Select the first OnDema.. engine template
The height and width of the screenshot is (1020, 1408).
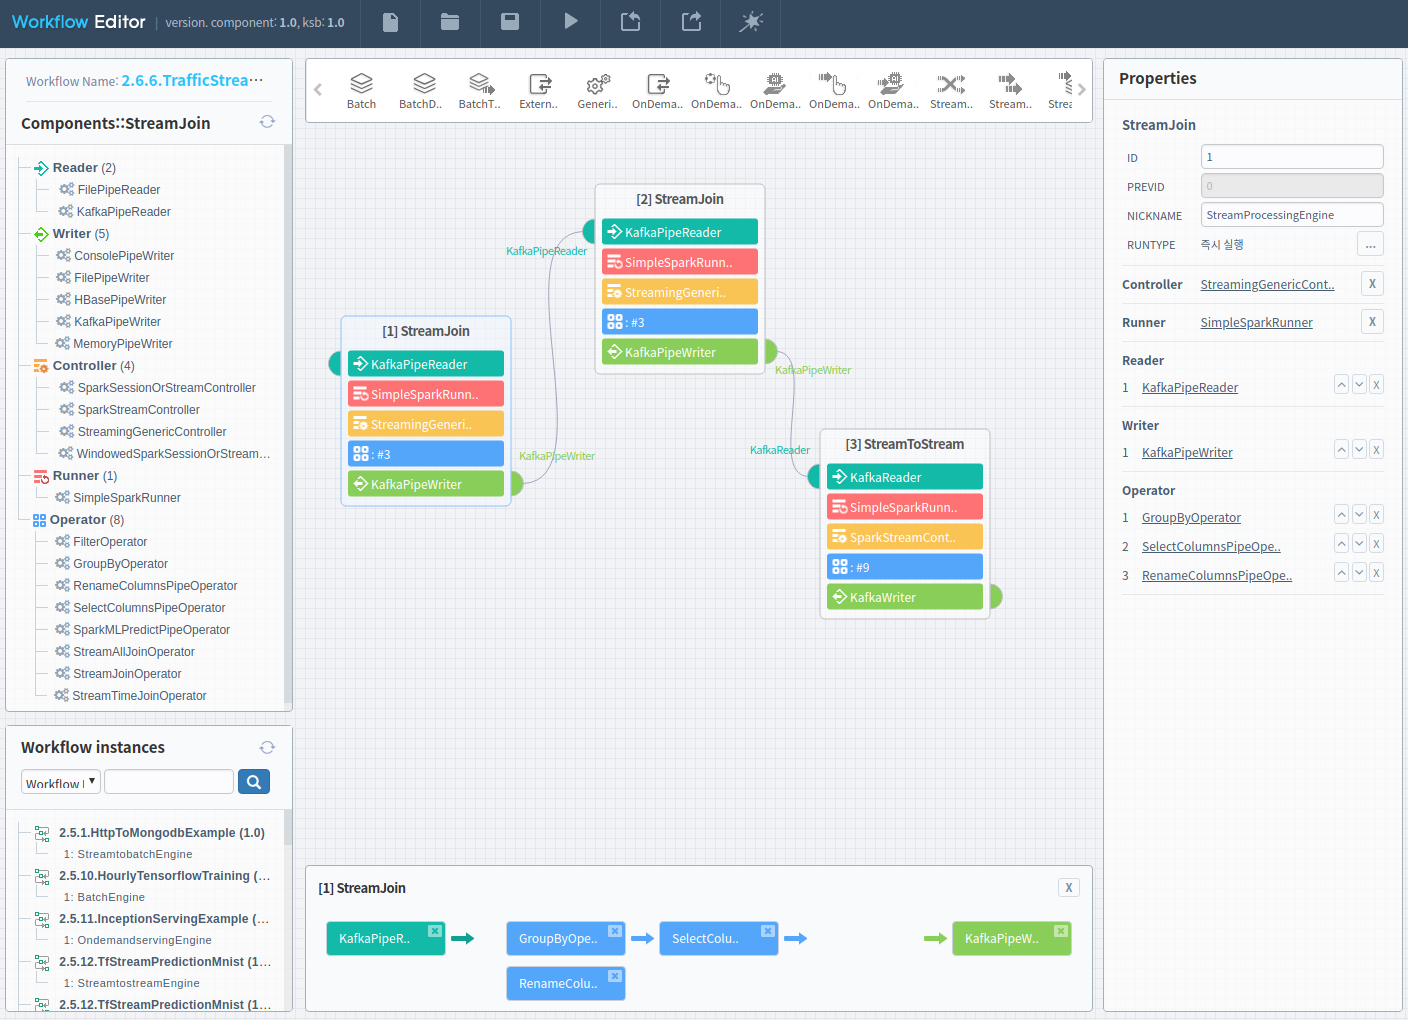(657, 90)
